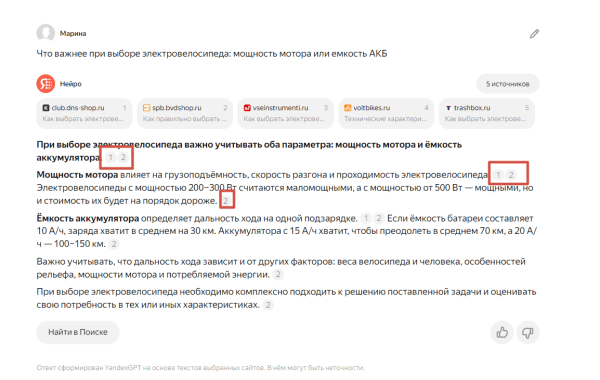
Task: Click the thumbs up like icon
Action: pos(502,332)
